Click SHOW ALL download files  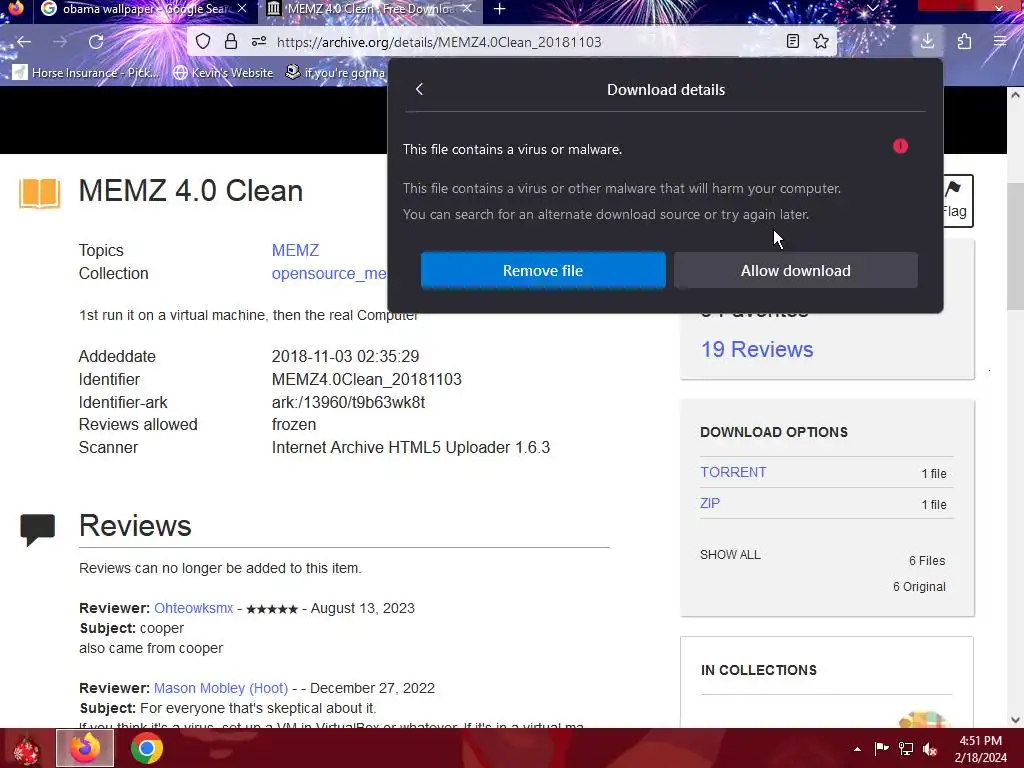pos(730,554)
